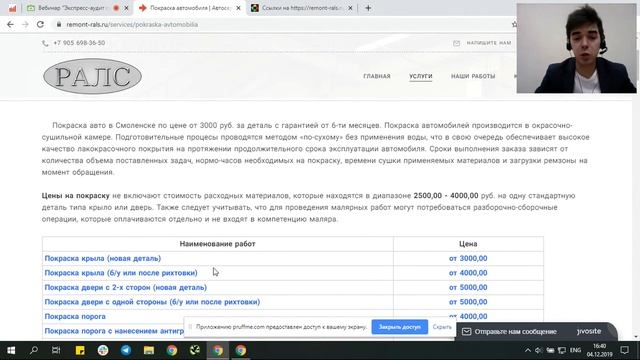Select the Покраска автомобиля tab

(x=190, y=8)
